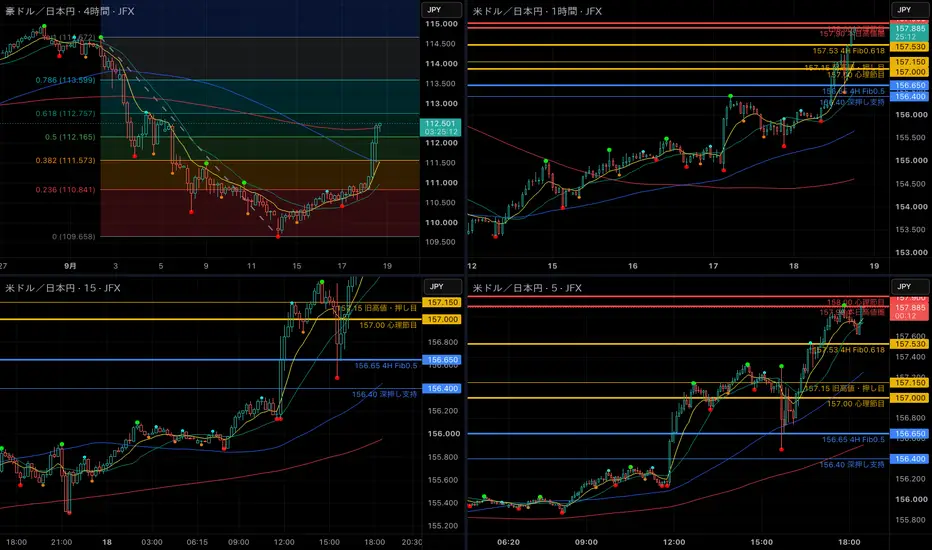932x550 pixels.
Task: Click the 157.53 4H Fib0.618 line label on 5-minute chart
Action: point(849,350)
